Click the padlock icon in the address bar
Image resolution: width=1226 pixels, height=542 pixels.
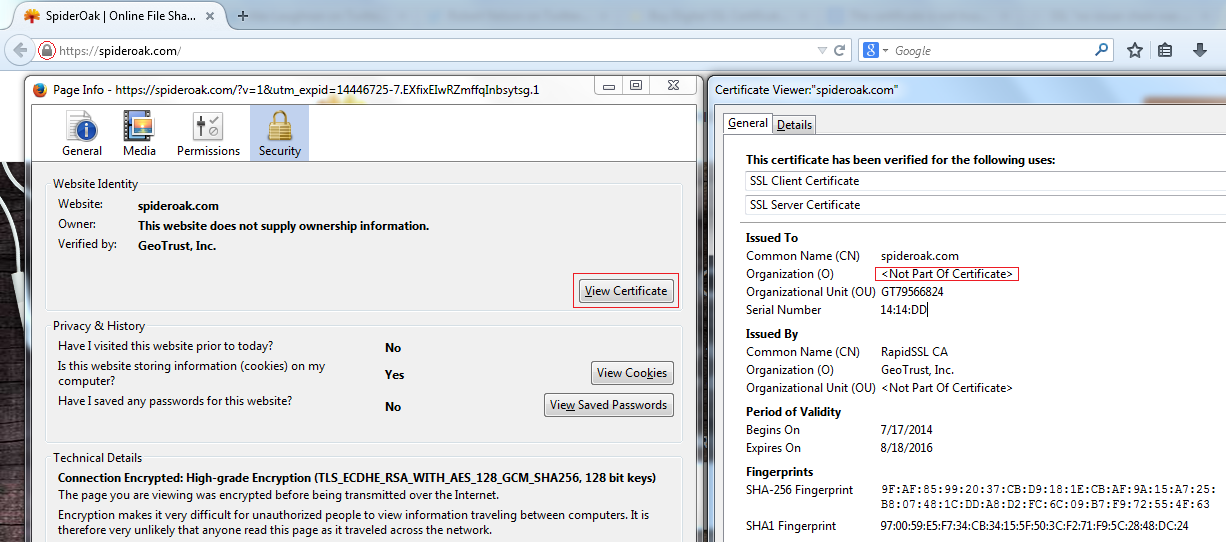(x=46, y=50)
